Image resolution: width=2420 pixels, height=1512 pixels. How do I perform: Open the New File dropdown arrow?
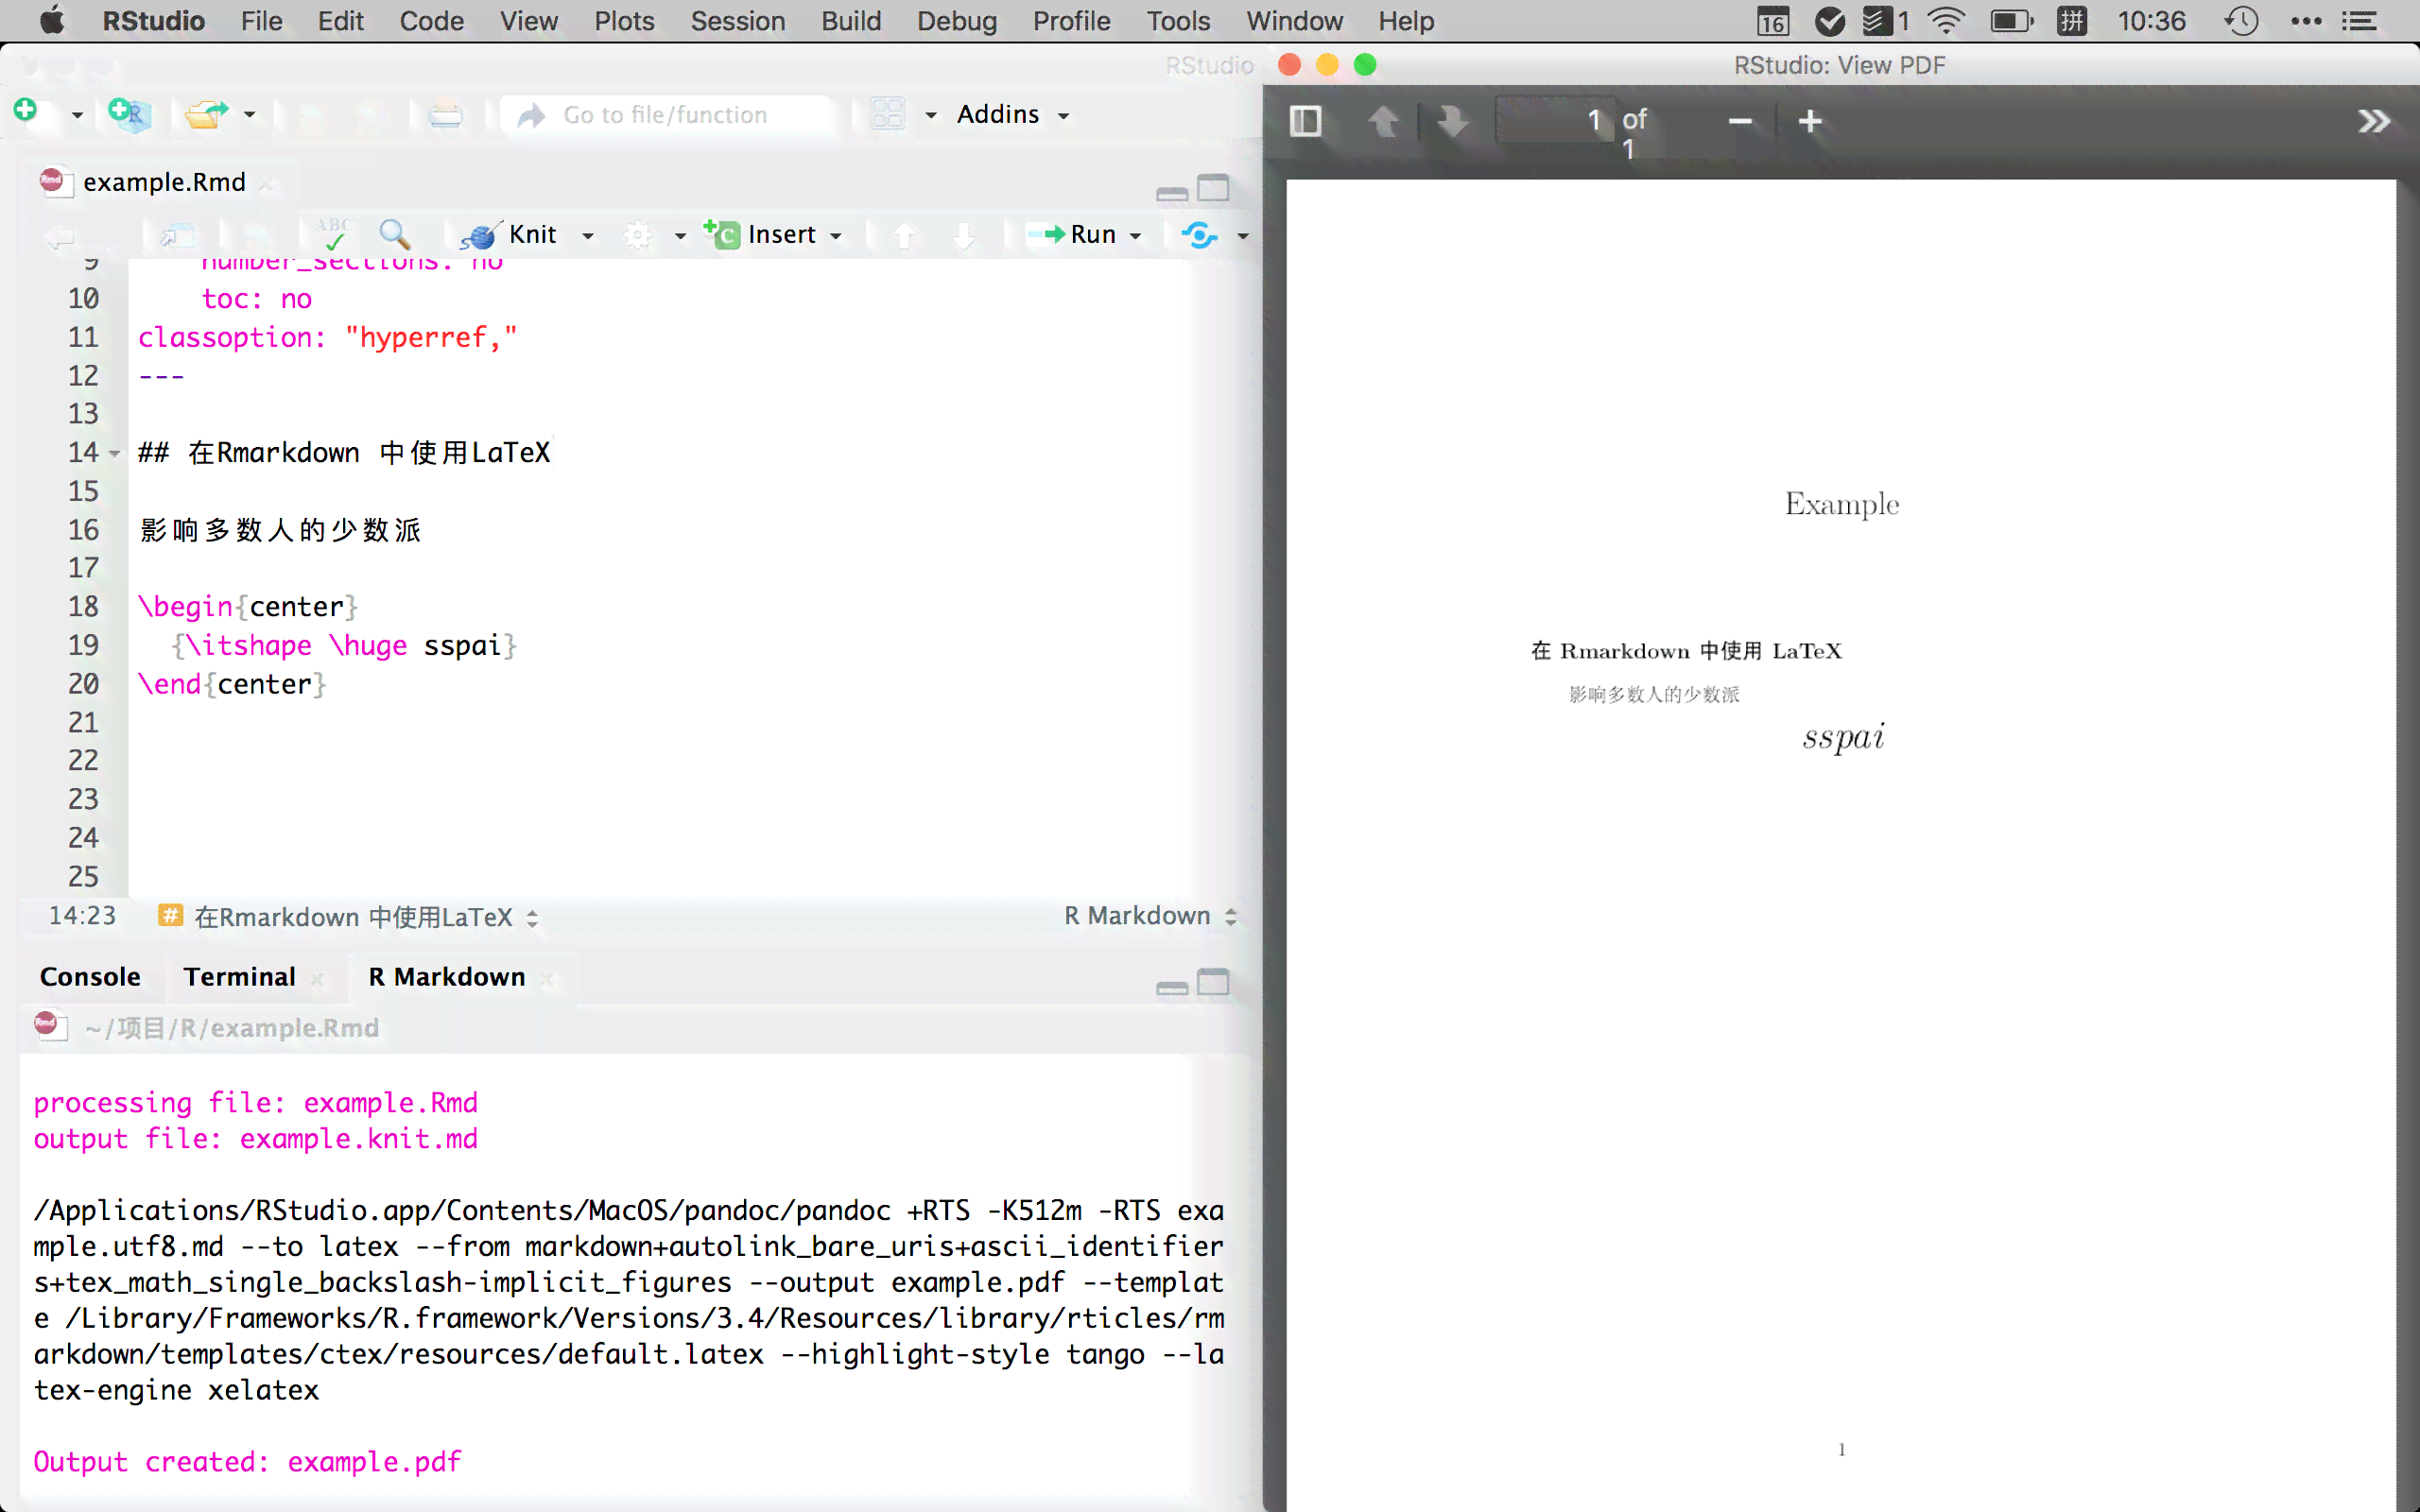tap(77, 116)
